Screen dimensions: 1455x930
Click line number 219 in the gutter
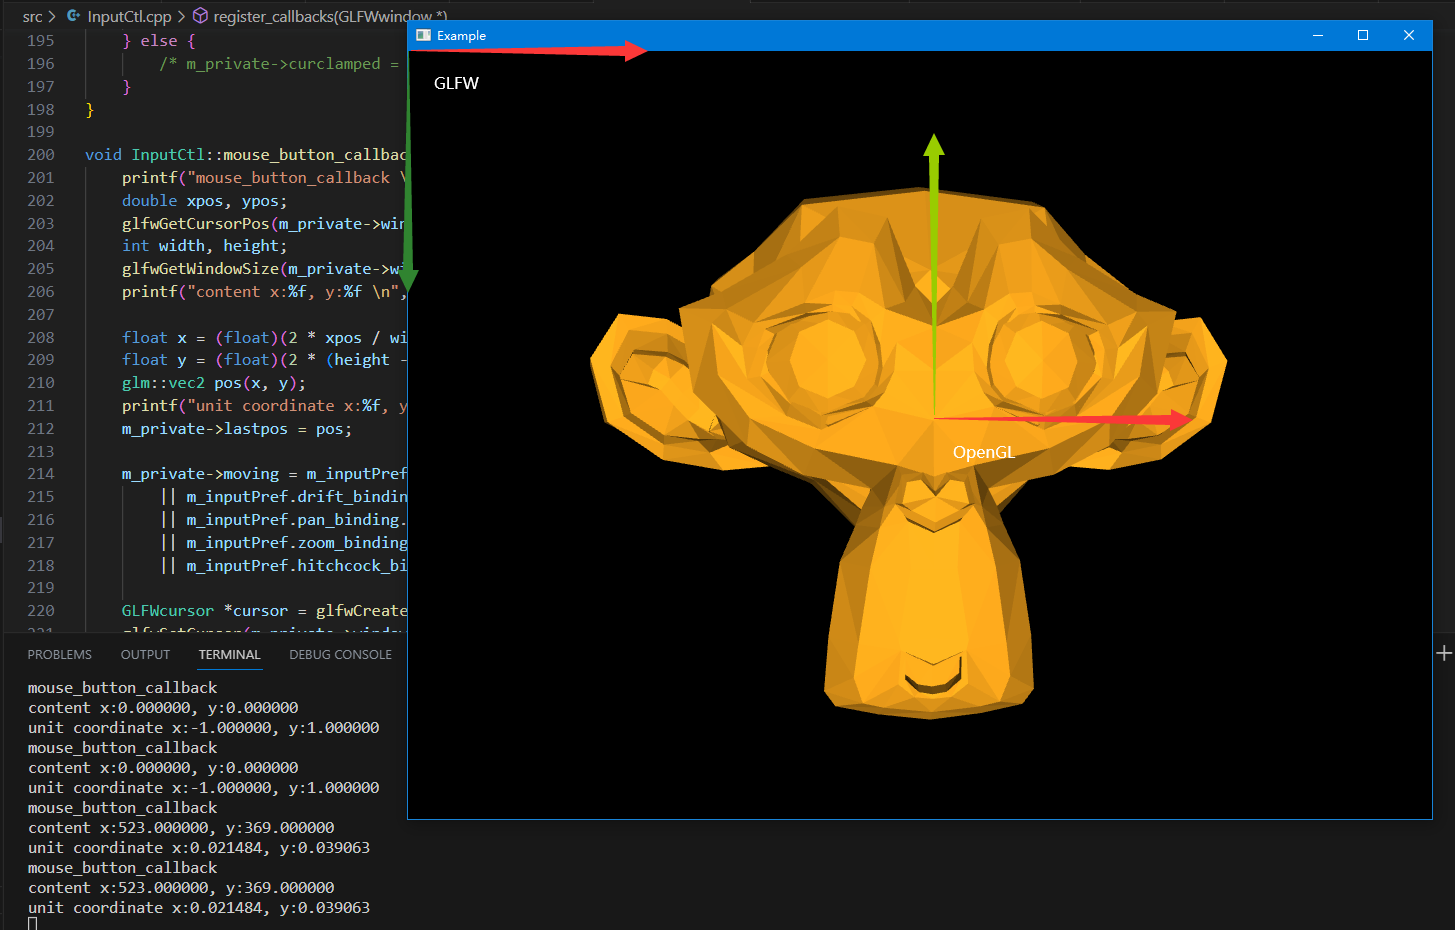click(x=41, y=588)
